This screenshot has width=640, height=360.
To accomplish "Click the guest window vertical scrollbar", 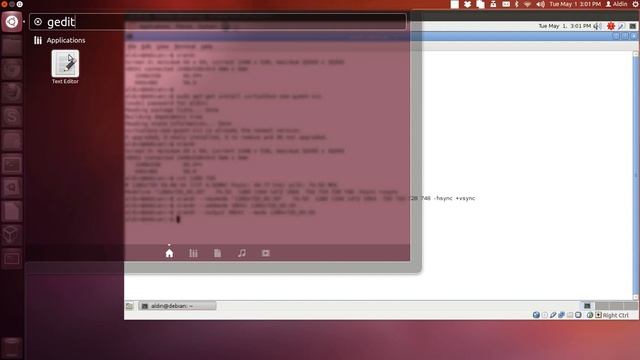I will (636, 176).
